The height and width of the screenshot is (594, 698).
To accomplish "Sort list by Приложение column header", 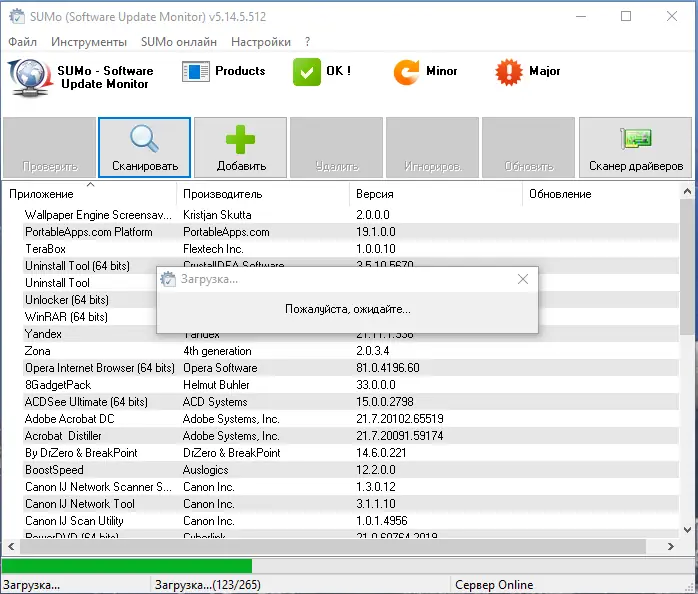I will [x=89, y=194].
